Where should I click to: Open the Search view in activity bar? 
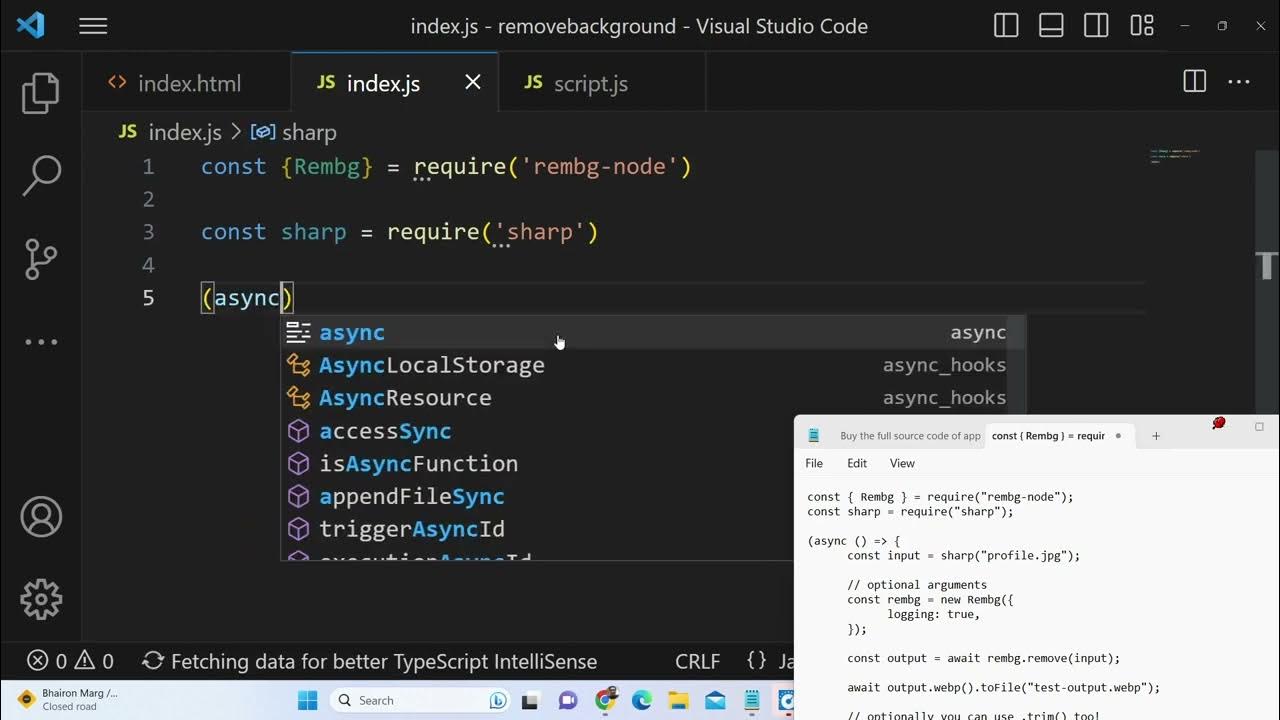pyautogui.click(x=41, y=175)
